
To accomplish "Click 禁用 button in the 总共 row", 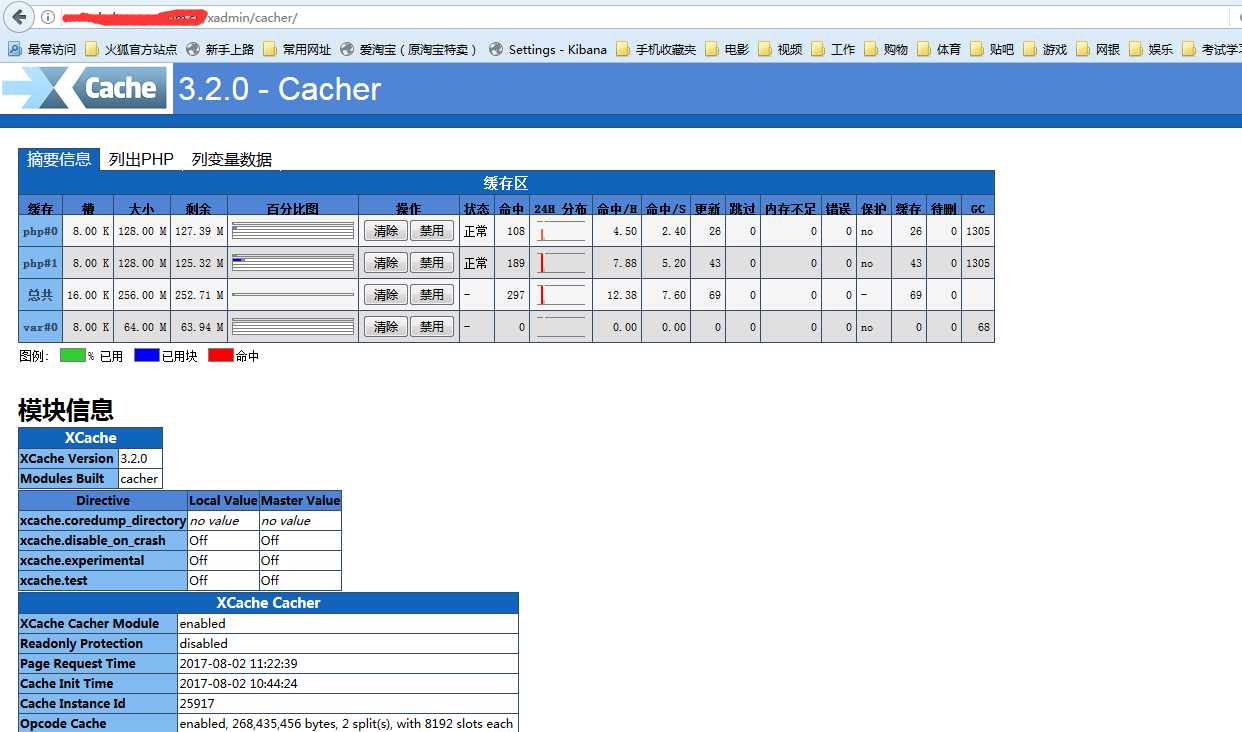I will click(432, 295).
